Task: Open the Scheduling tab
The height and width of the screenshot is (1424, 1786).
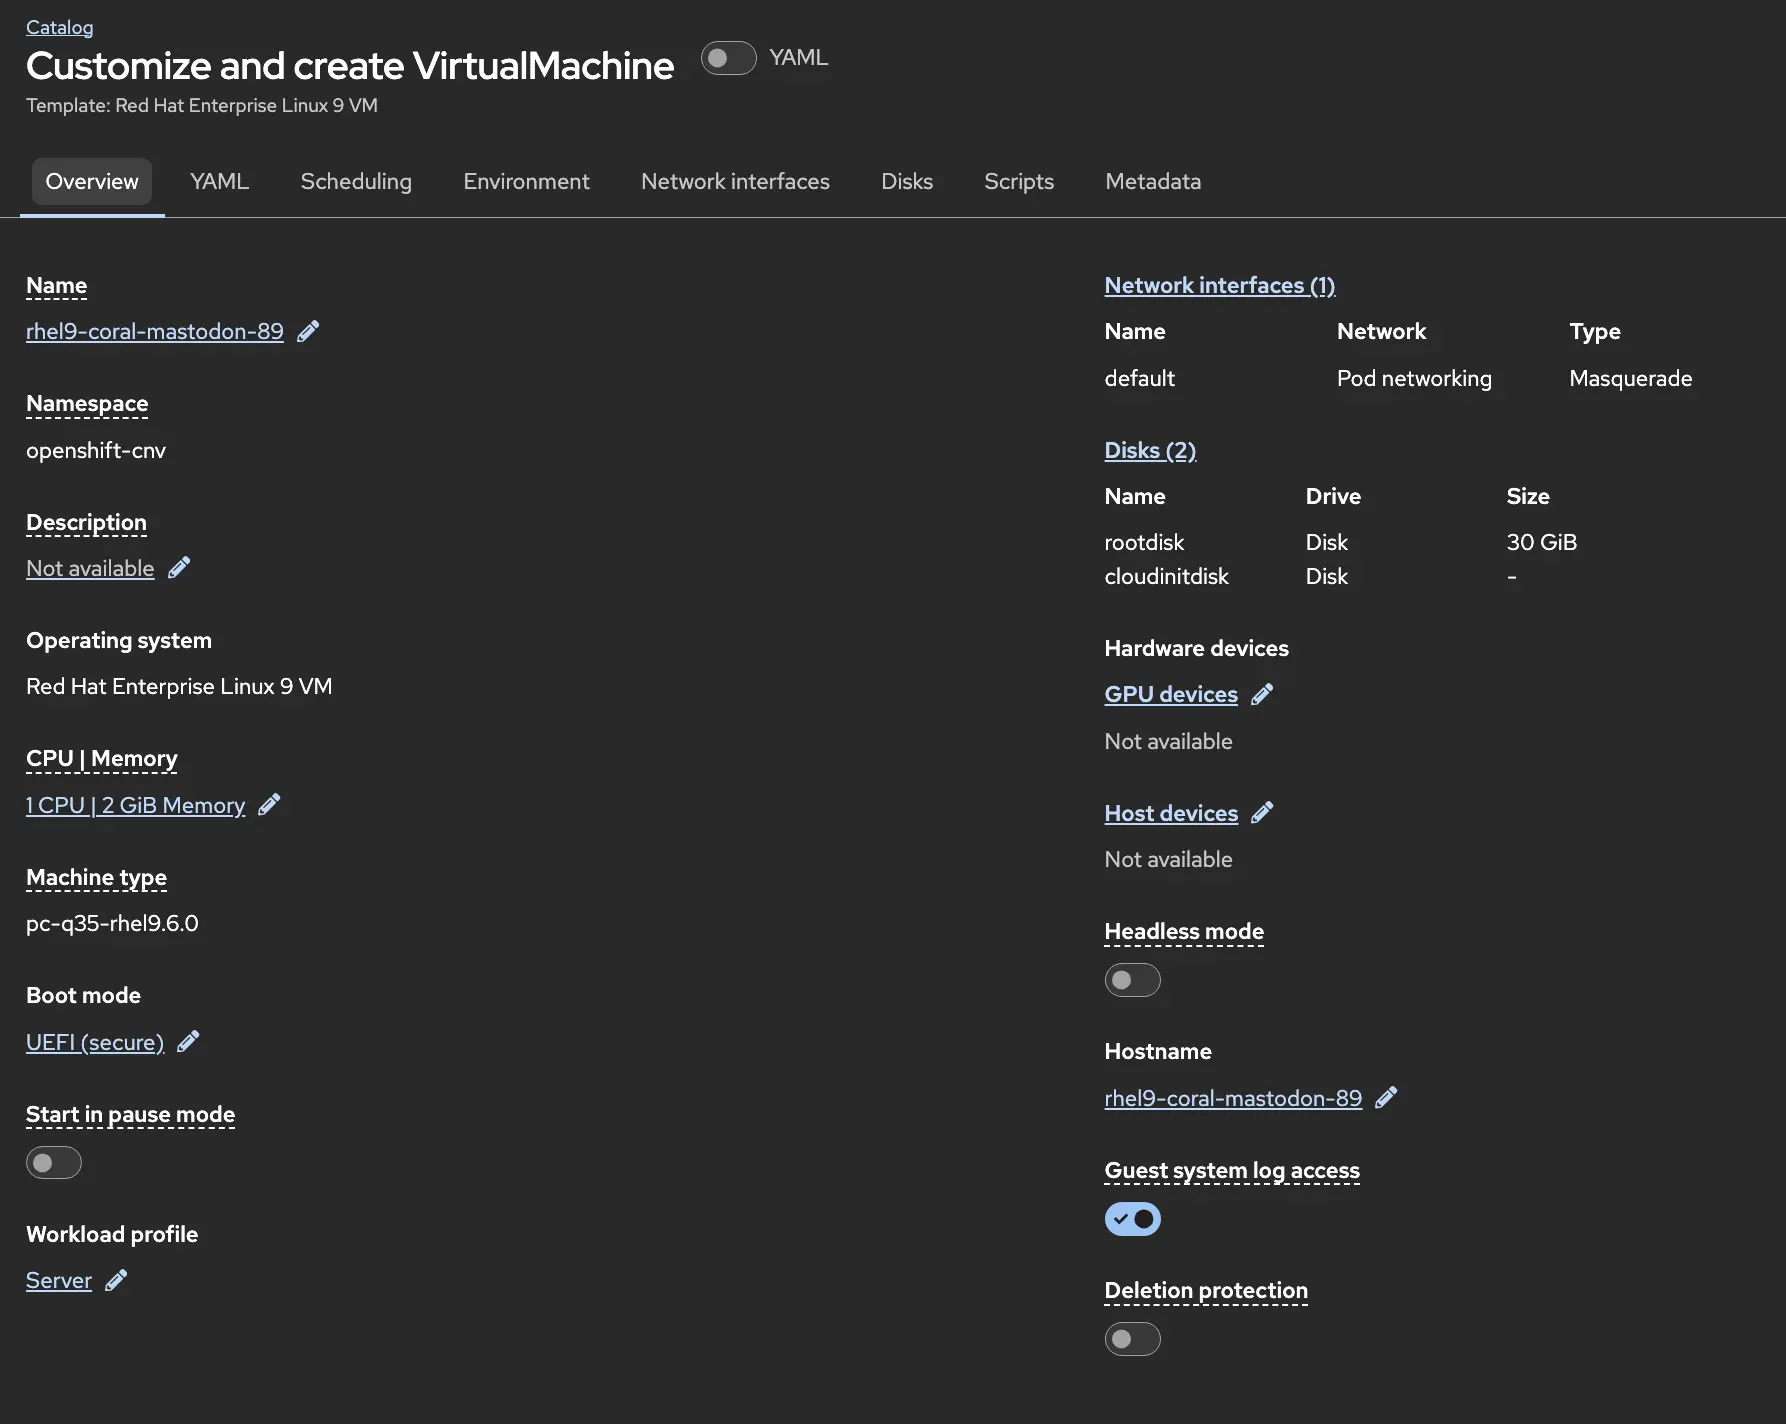Action: click(356, 181)
